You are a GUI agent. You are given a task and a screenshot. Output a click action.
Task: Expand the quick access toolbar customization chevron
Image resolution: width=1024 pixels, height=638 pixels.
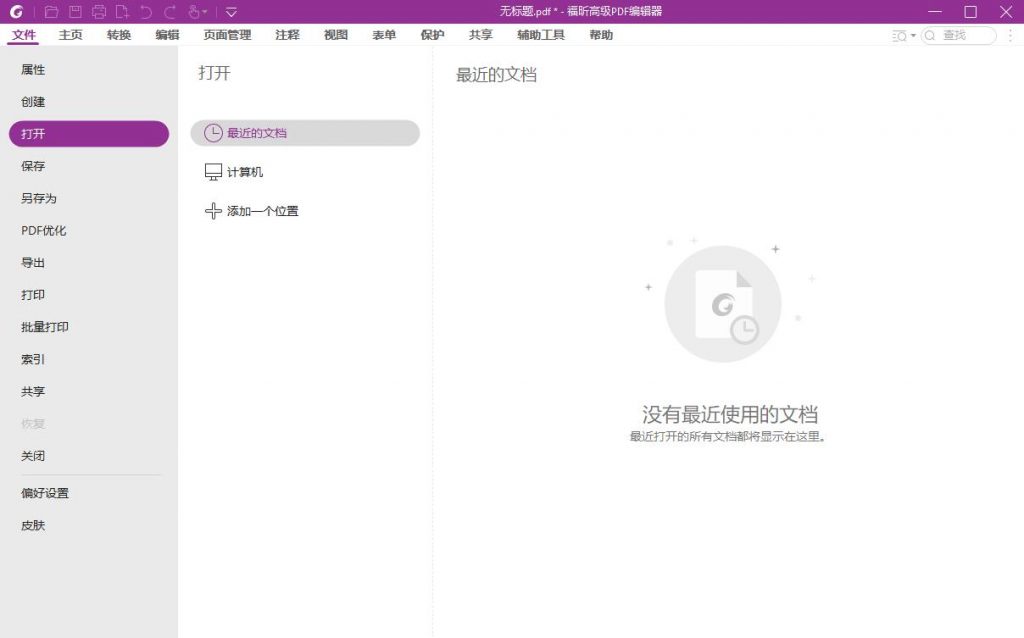(230, 11)
